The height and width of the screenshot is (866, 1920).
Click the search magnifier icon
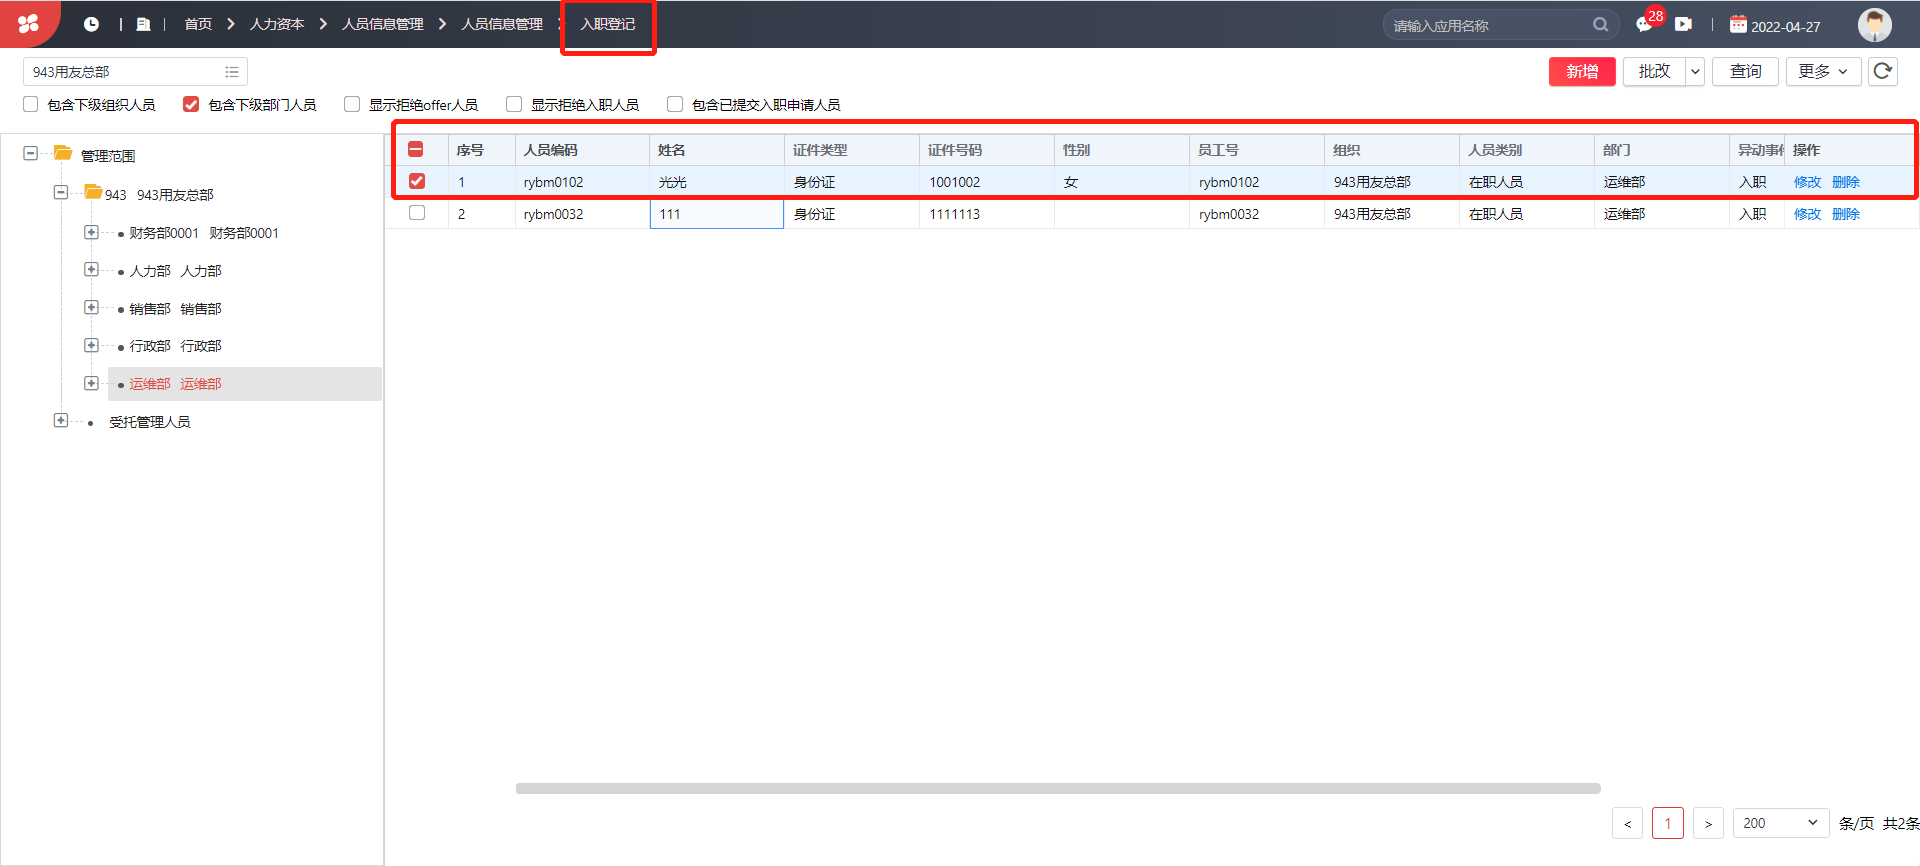click(1601, 25)
